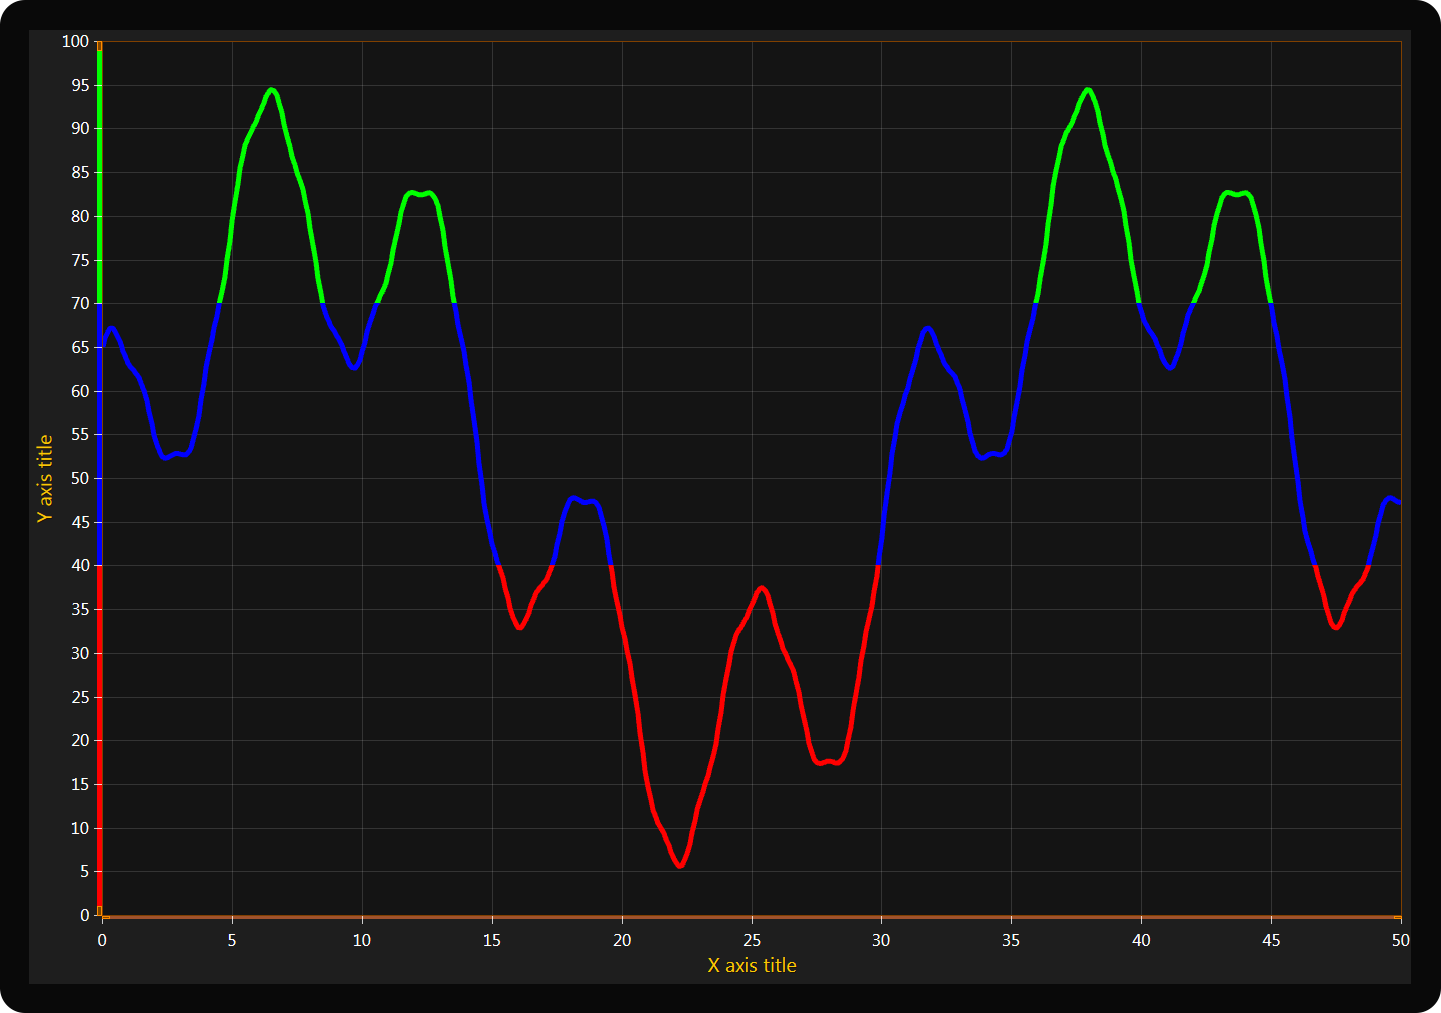
Task: Click the "Y axis title" label
Action: coord(45,478)
